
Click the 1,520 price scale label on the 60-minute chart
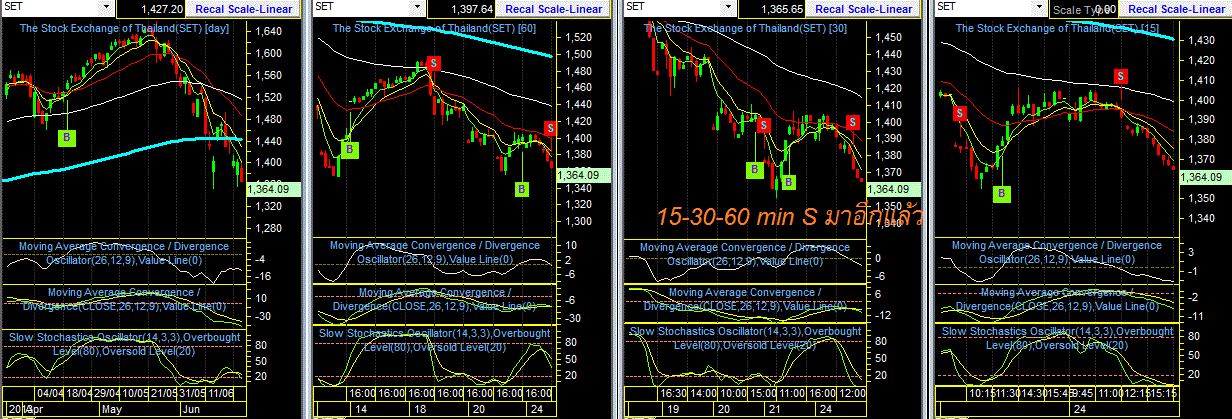coord(577,37)
